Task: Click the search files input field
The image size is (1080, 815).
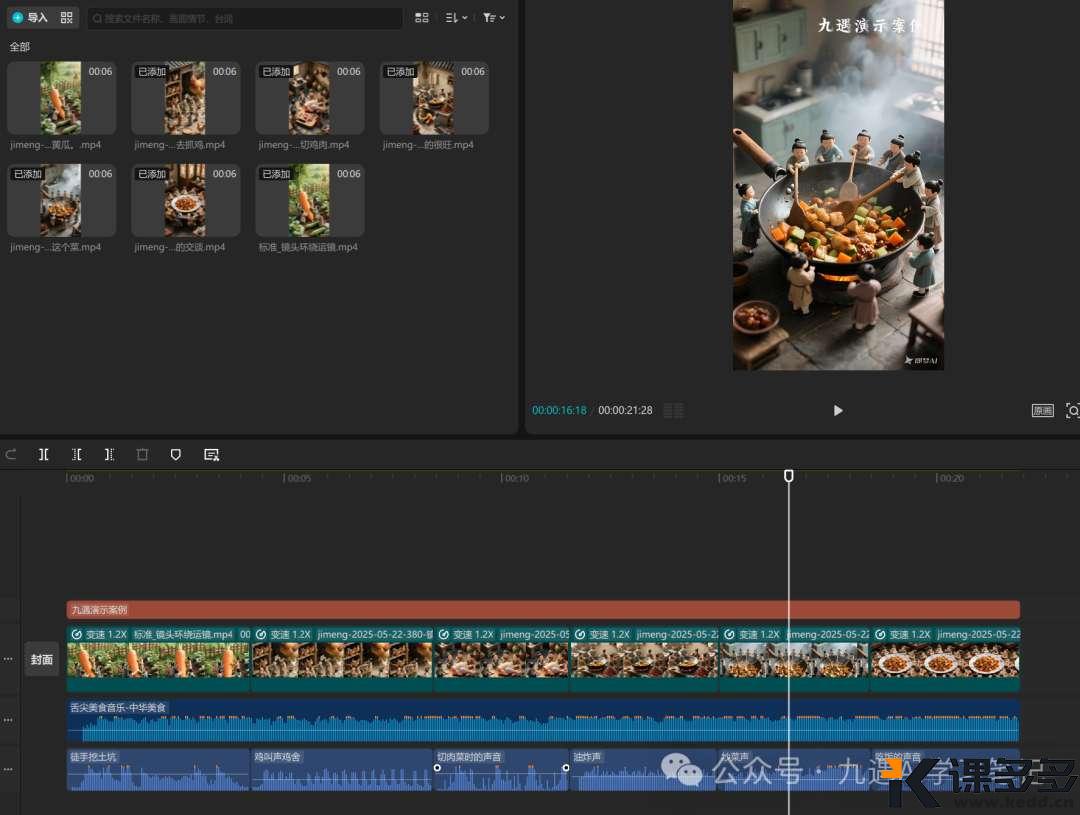Action: click(x=245, y=18)
